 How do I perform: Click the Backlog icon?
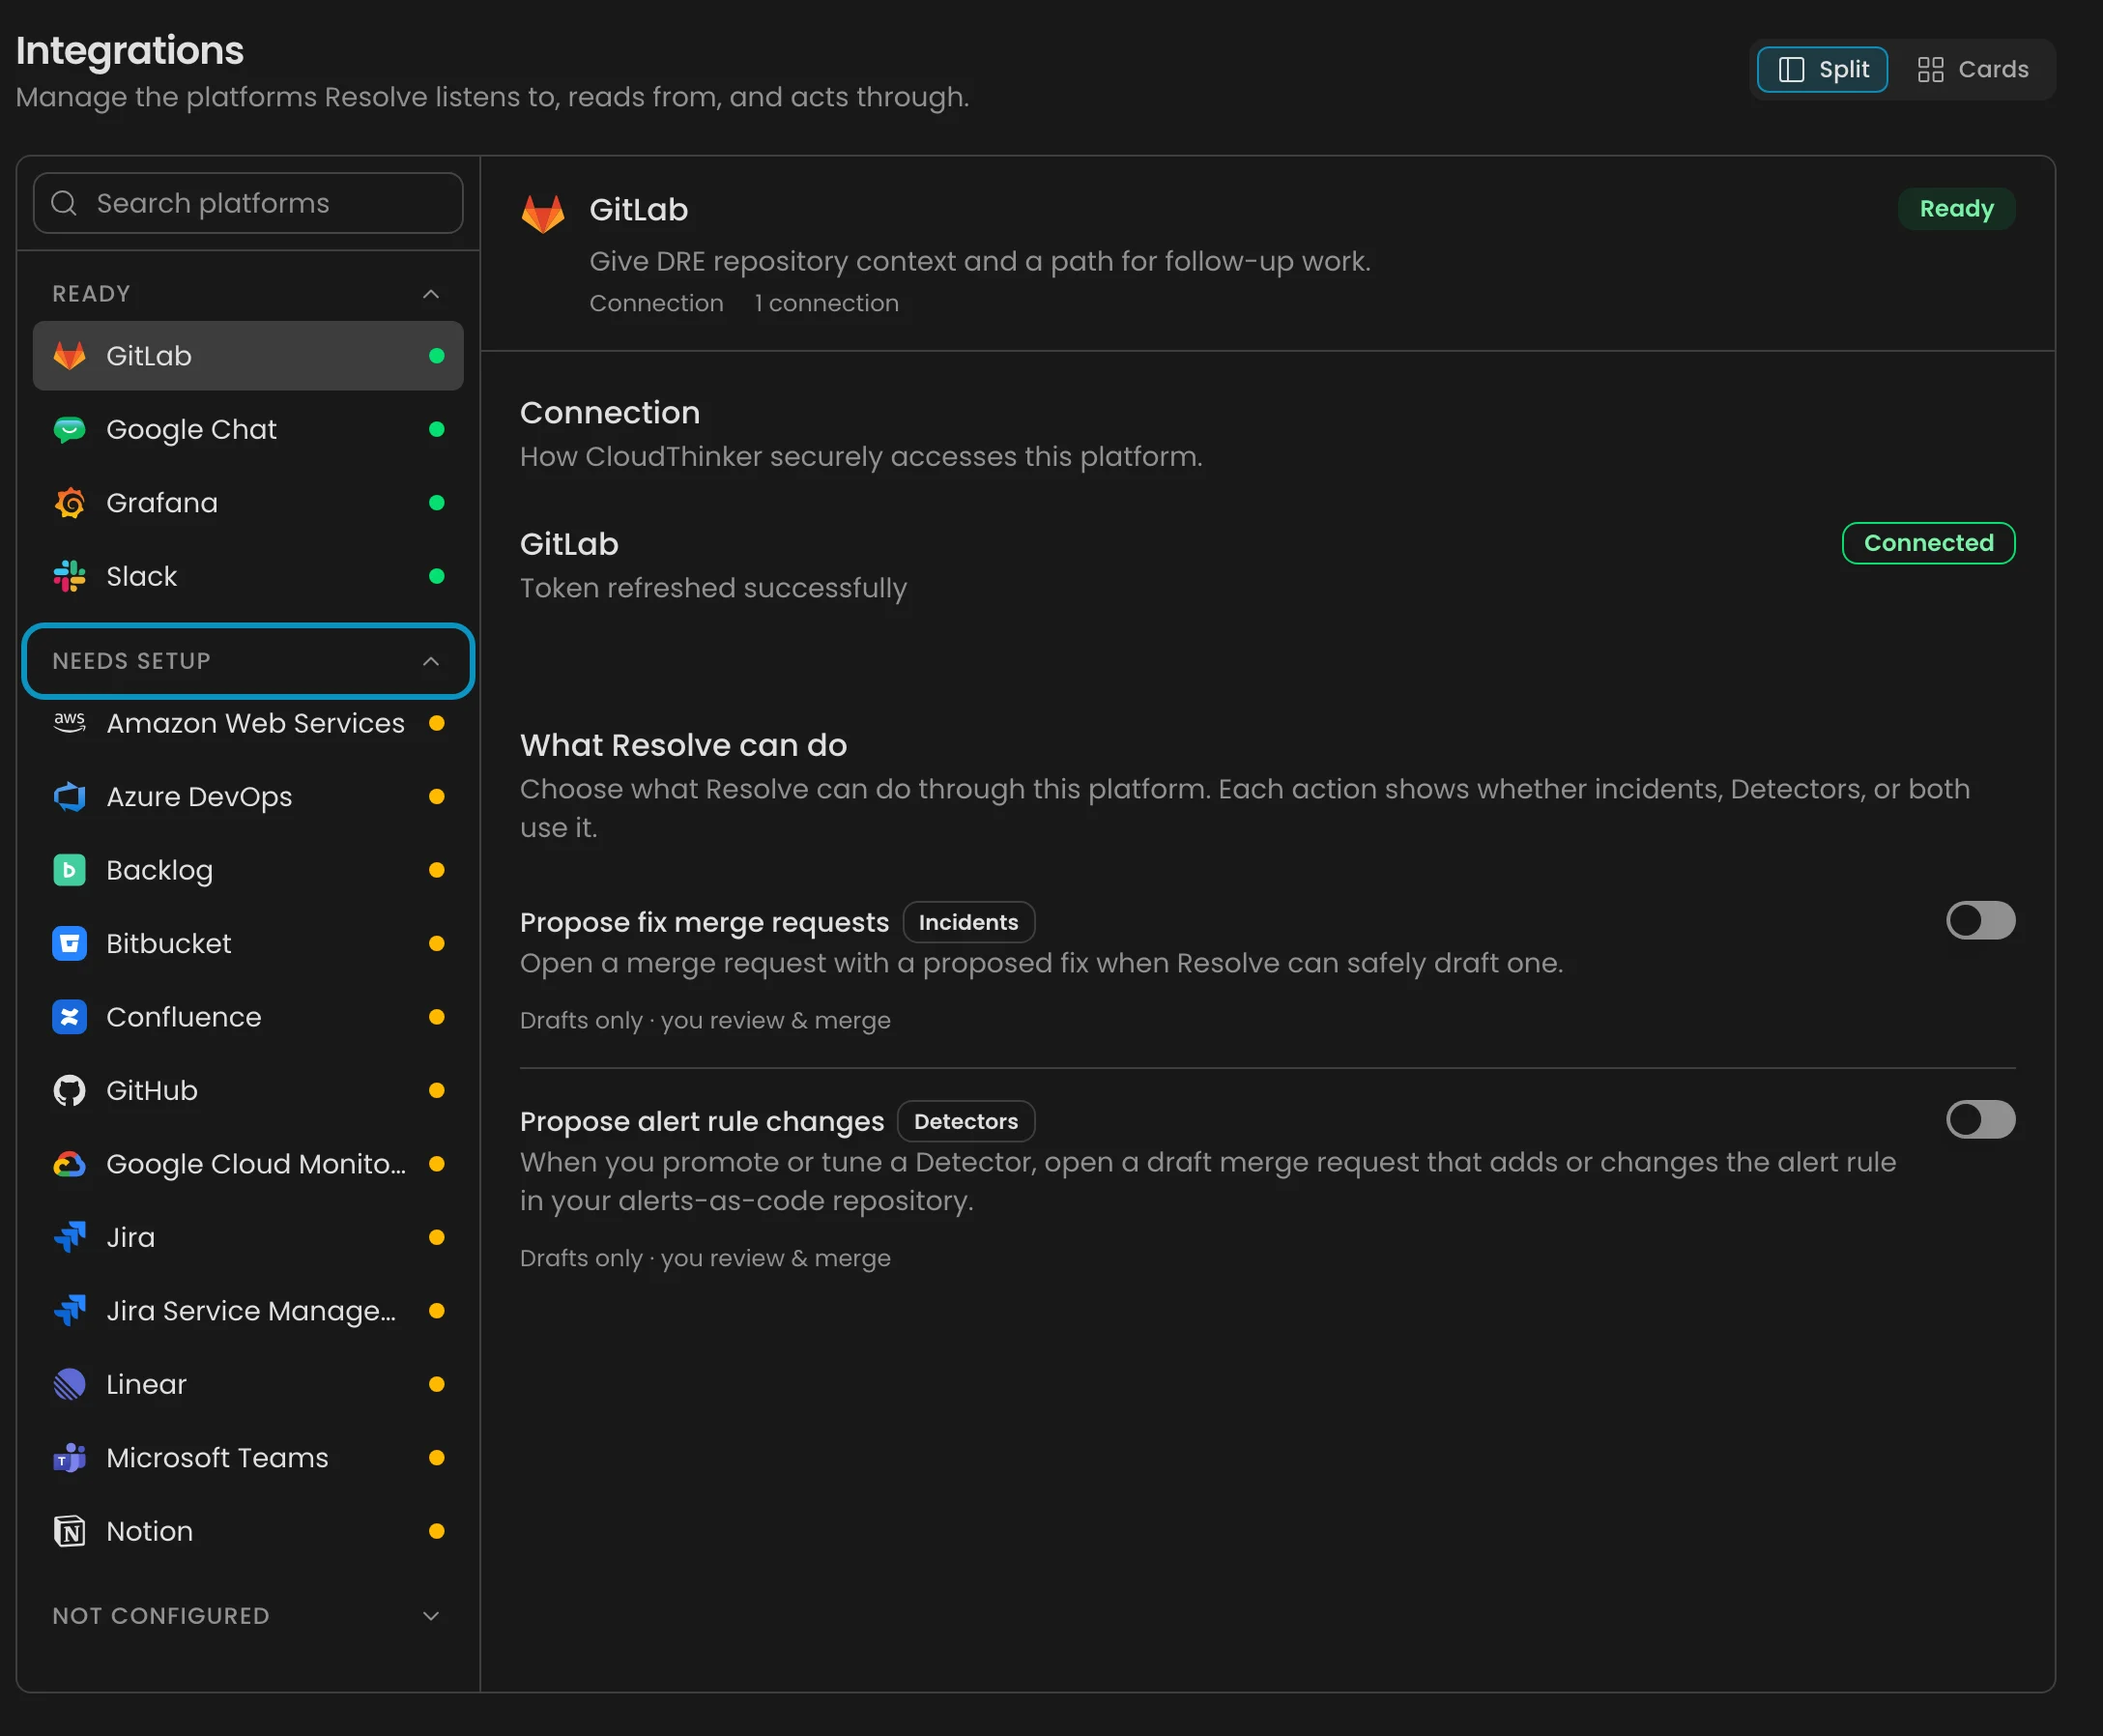(x=69, y=870)
